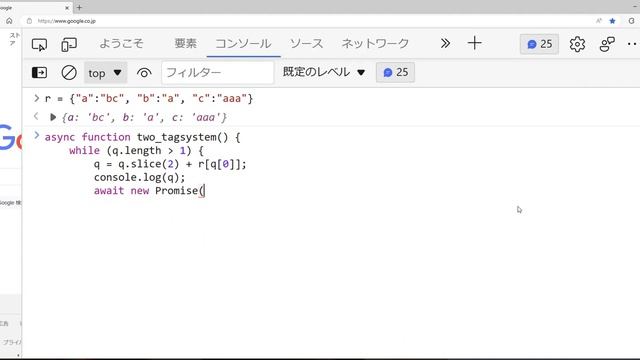Image resolution: width=640 pixels, height=360 pixels.
Task: Open the top context dropdown
Action: [x=105, y=73]
